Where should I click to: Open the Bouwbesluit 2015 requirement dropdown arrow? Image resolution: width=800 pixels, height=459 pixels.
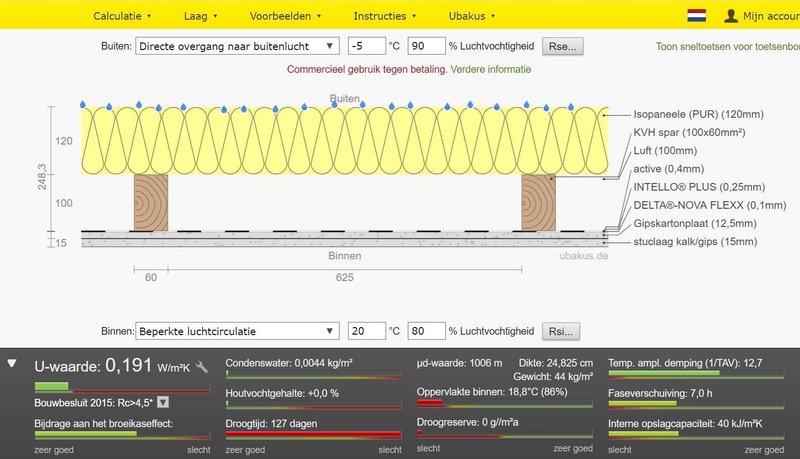(163, 402)
